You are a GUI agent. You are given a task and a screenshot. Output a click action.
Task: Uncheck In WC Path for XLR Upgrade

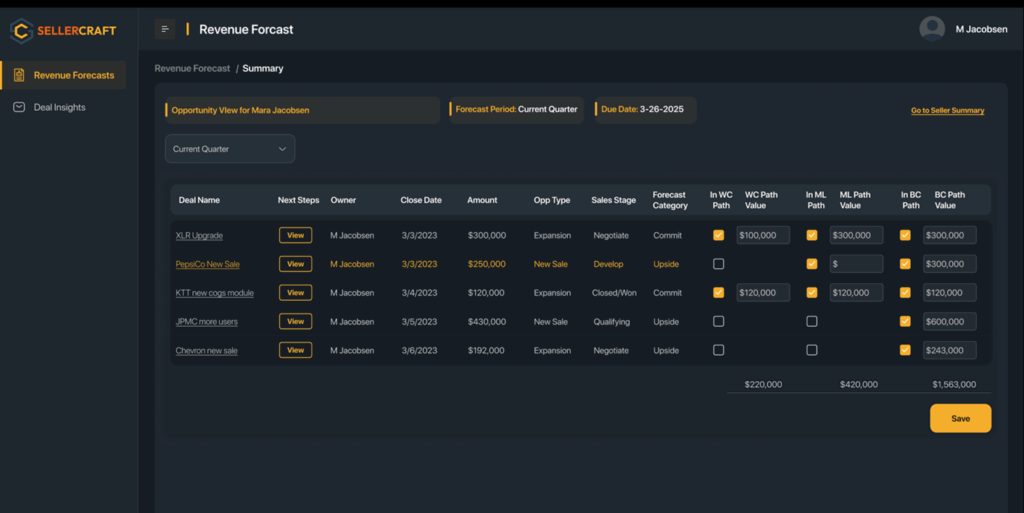718,236
